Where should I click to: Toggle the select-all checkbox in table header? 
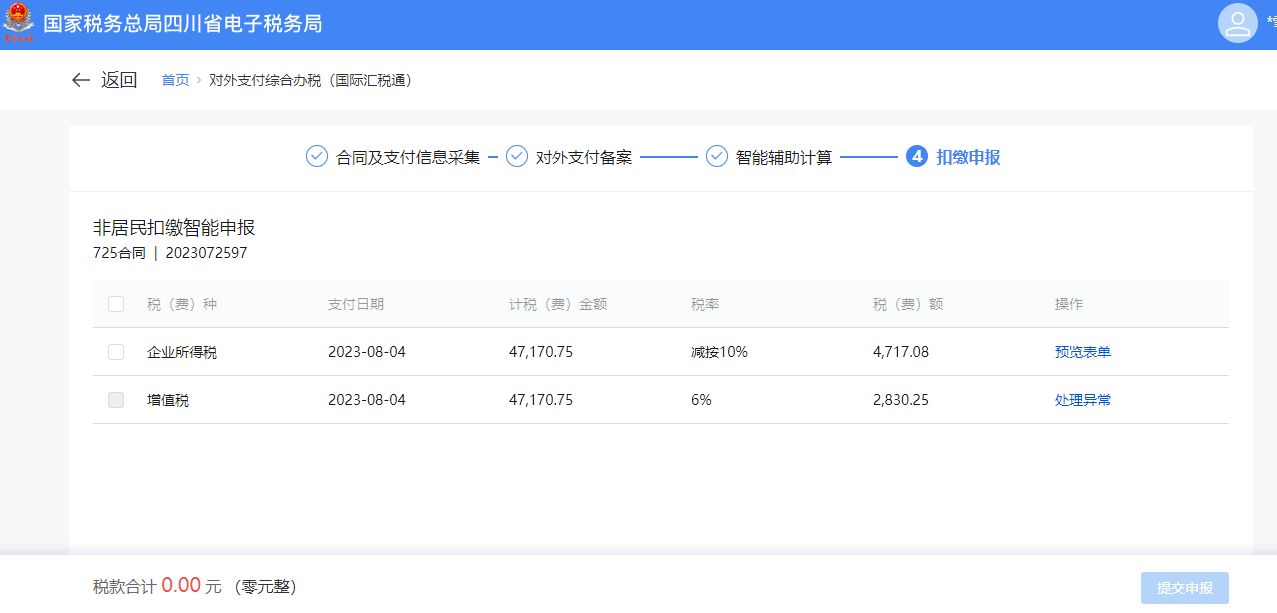pos(116,304)
